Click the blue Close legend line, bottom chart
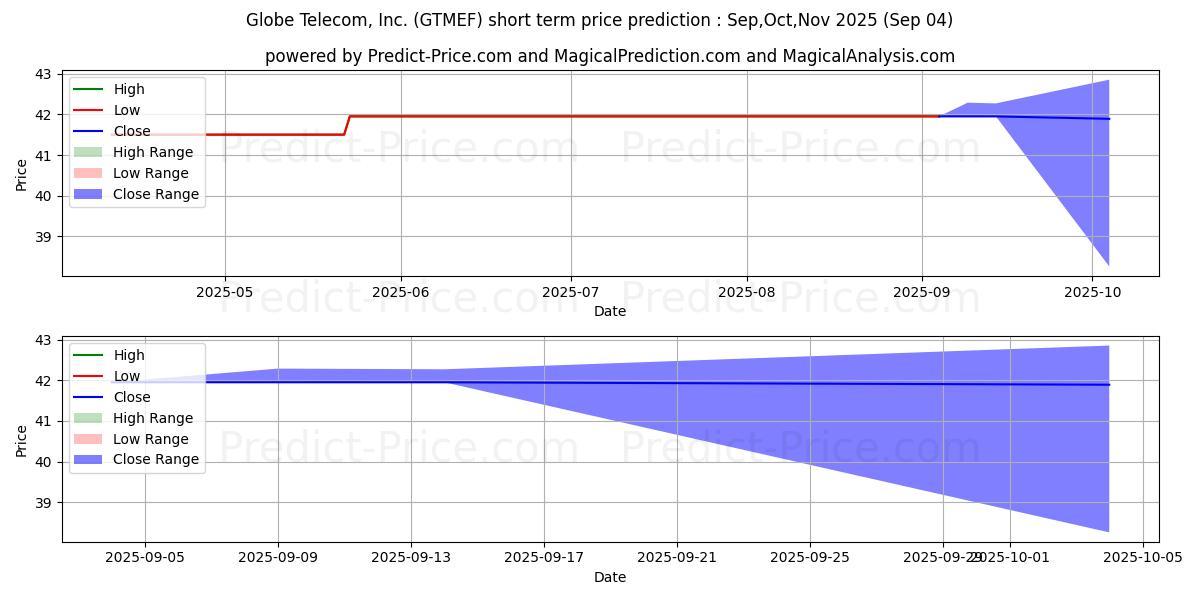This screenshot has width=1200, height=600. click(88, 397)
